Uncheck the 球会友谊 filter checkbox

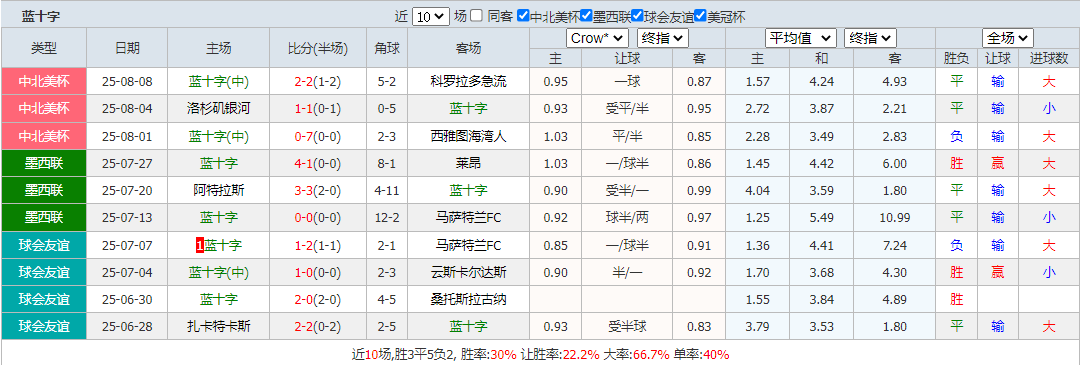tap(637, 16)
